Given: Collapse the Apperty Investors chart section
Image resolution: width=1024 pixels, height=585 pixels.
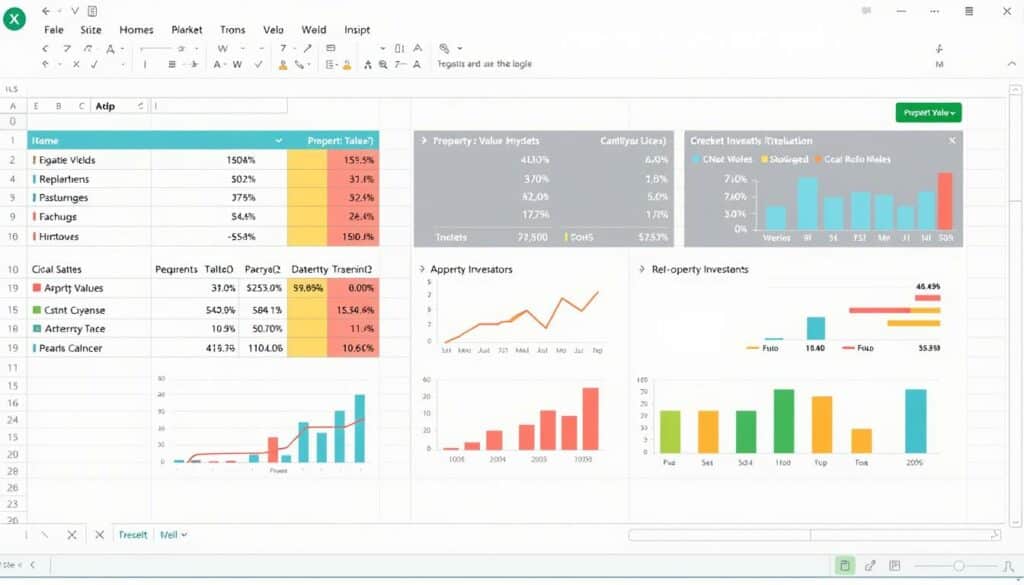Looking at the screenshot, I should (x=421, y=269).
